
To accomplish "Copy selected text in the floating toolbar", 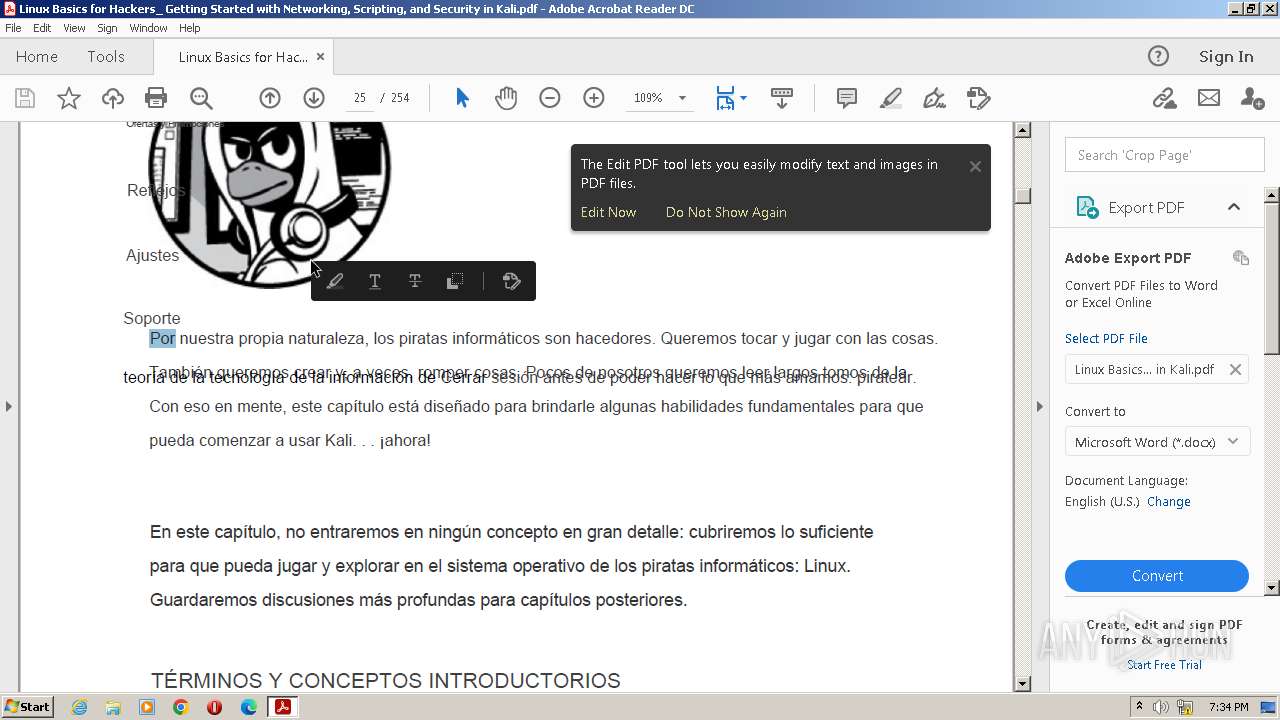I will [x=454, y=281].
